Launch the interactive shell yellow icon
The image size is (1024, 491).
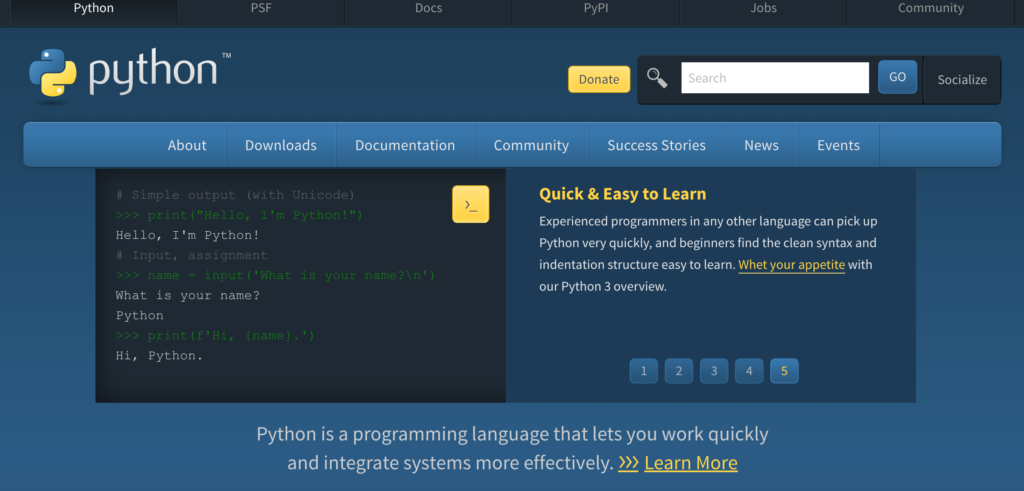470,204
